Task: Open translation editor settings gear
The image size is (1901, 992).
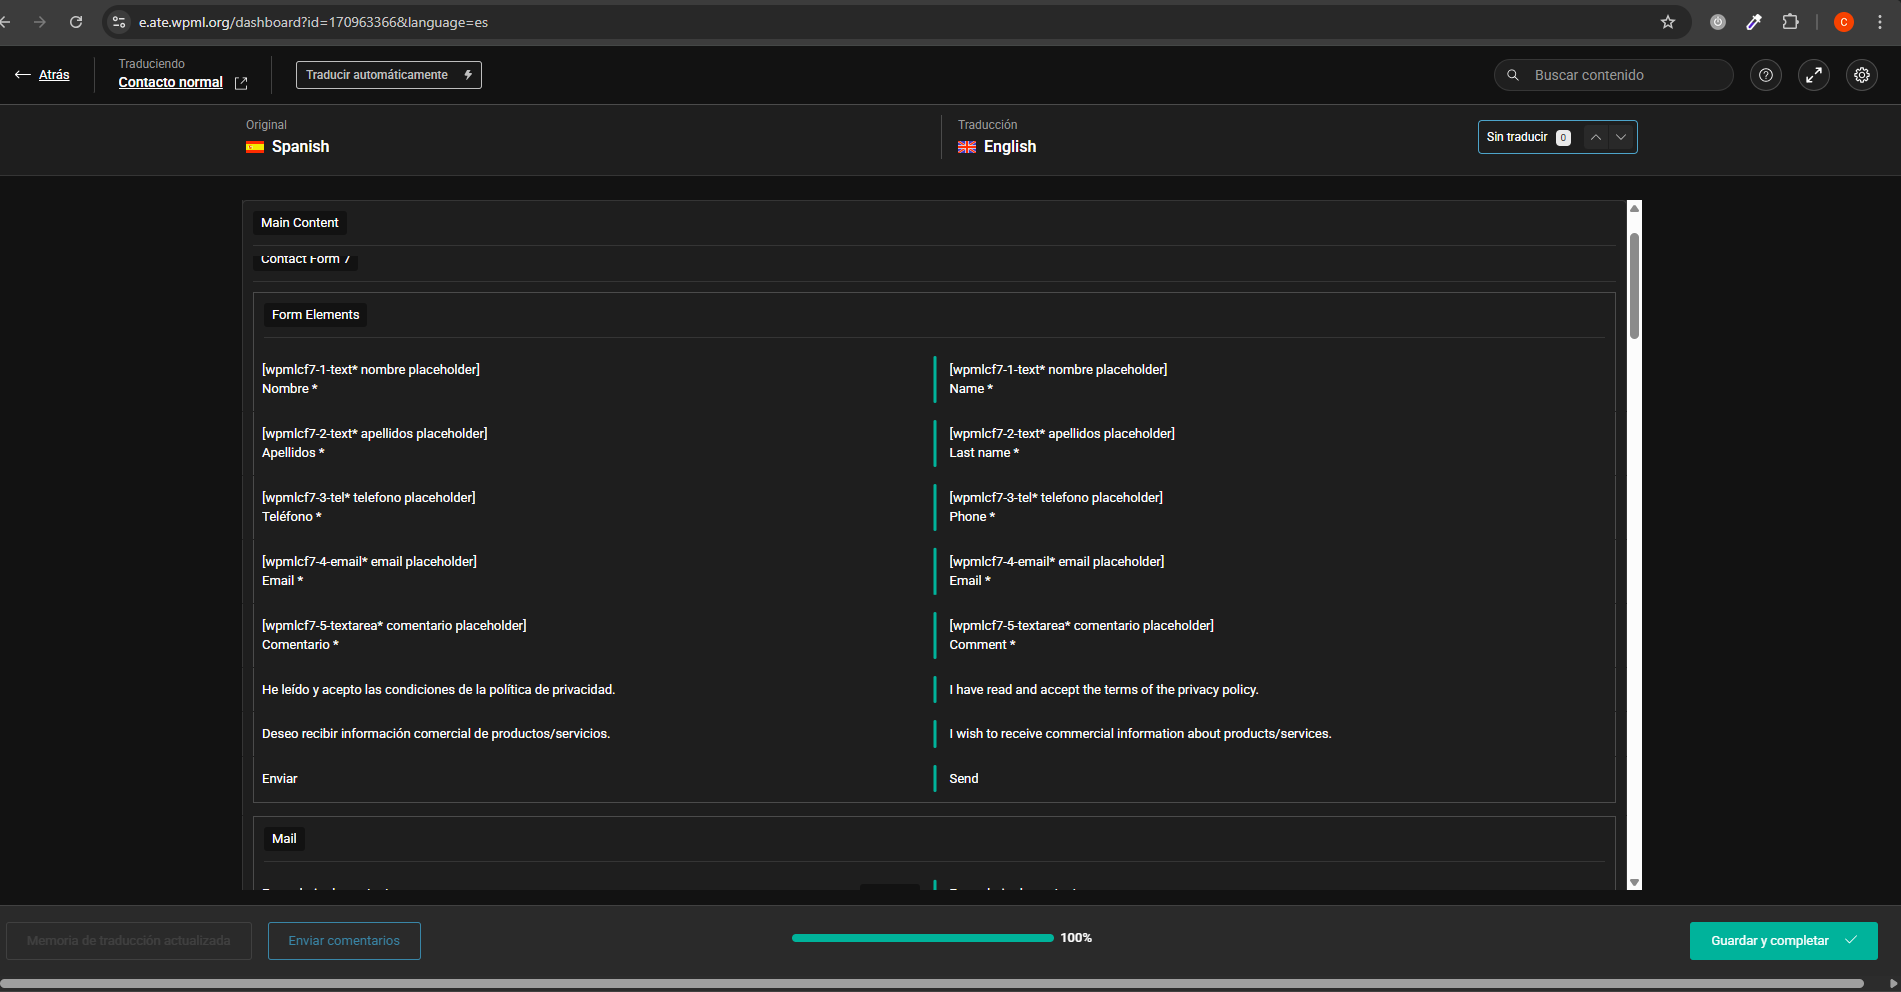Action: 1862,75
